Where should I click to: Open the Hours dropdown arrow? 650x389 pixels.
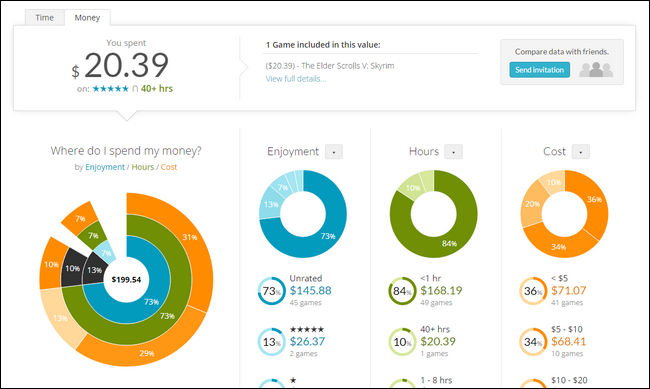(454, 152)
